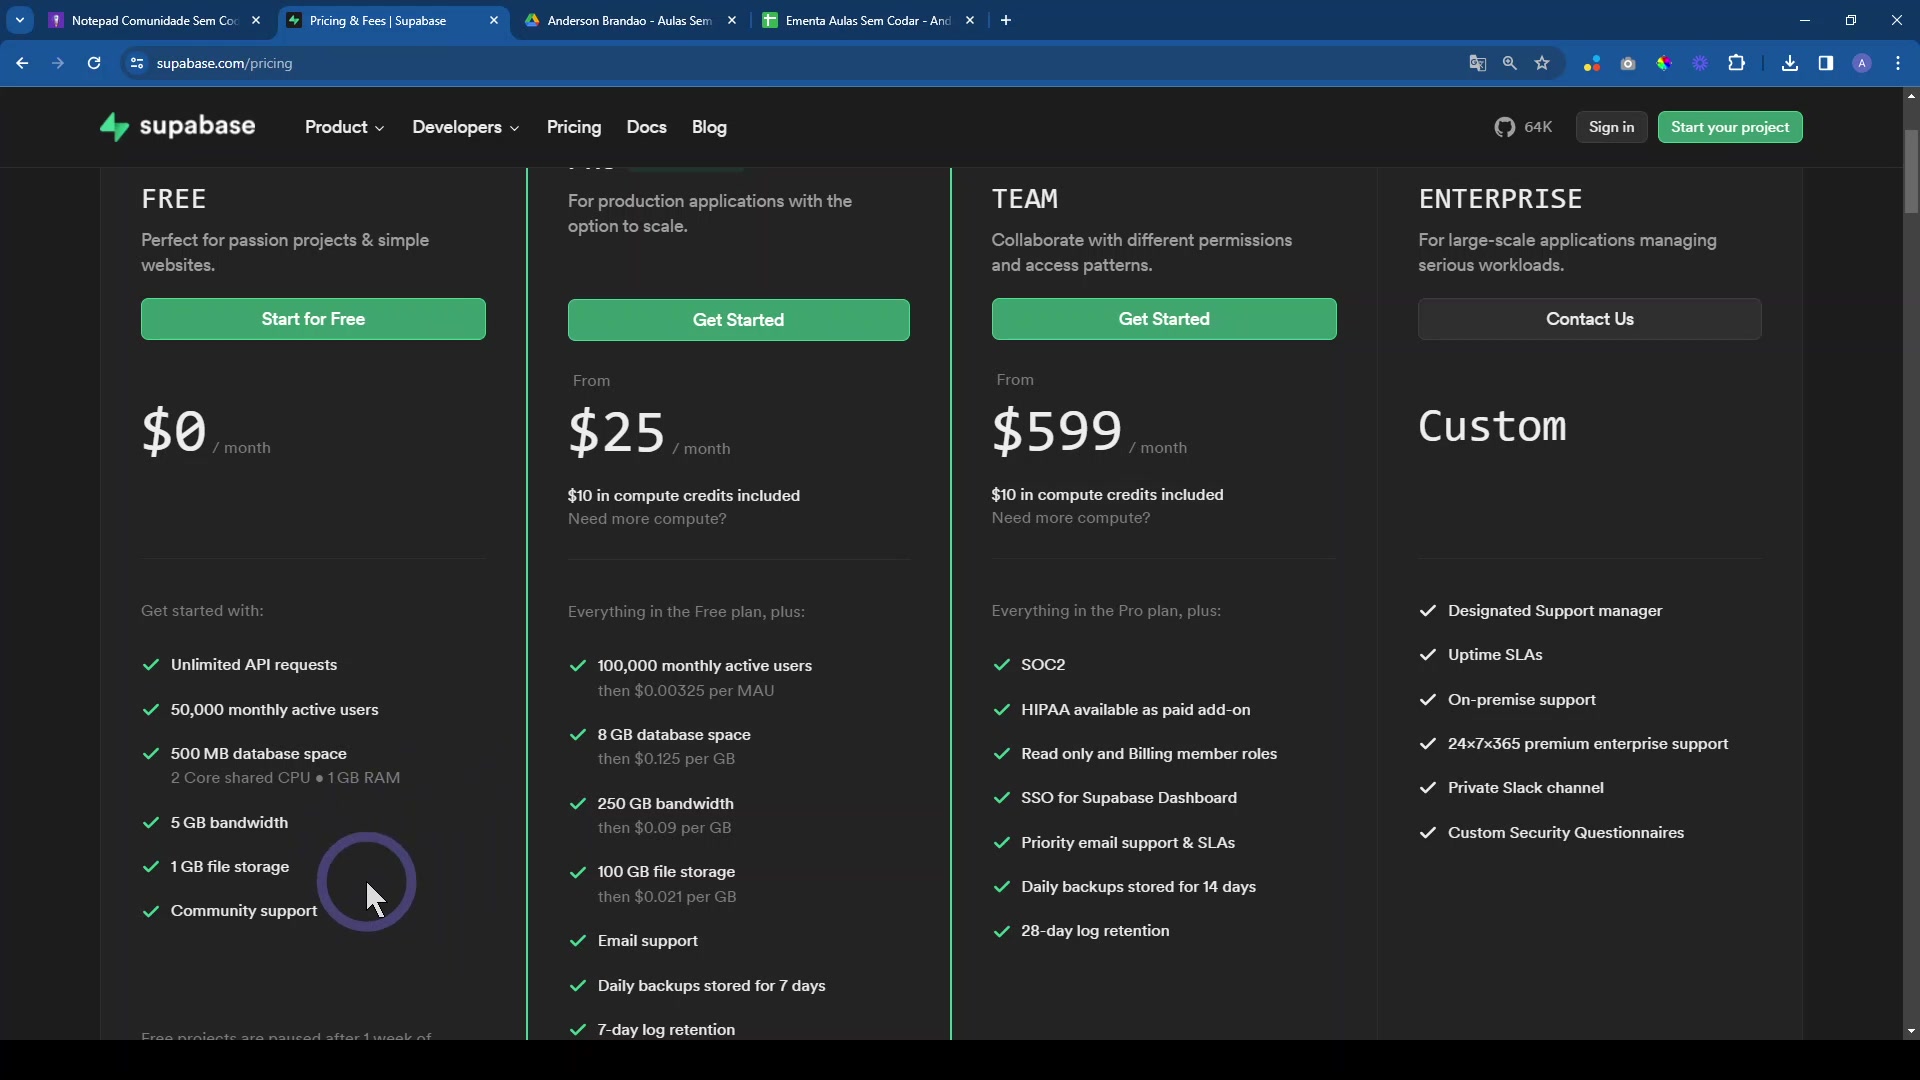Expand the Developers dropdown menu
The width and height of the screenshot is (1920, 1080).
465,127
